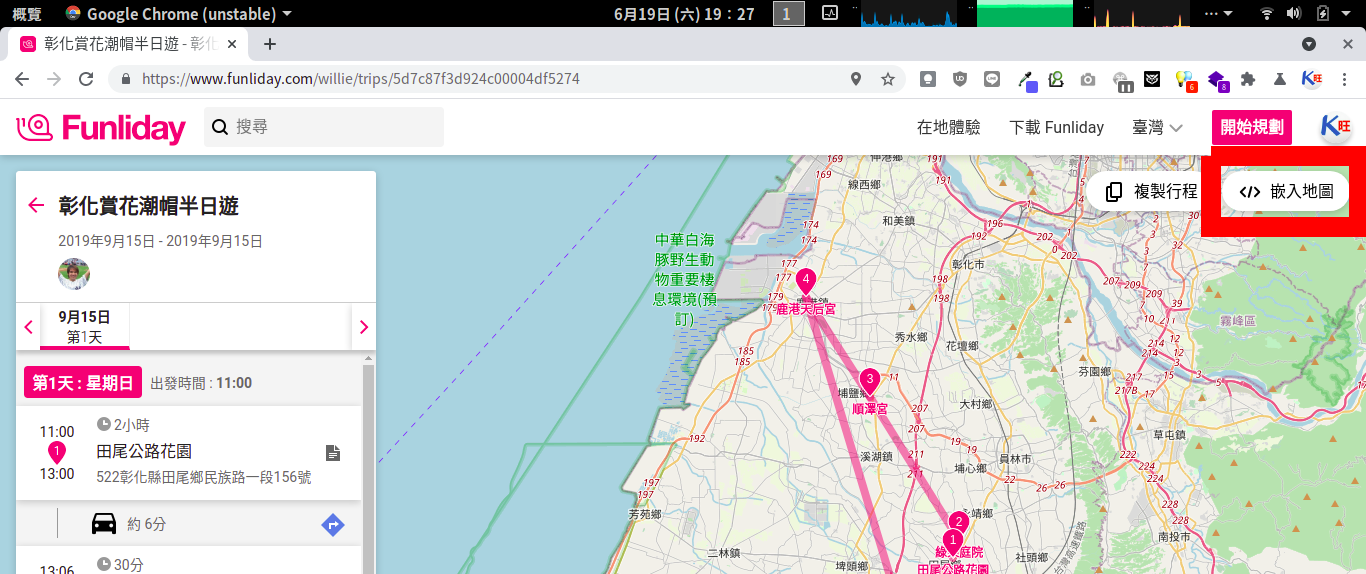Viewport: 1366px width, 574px height.
Task: Show previous day with left chevron
Action: [29, 327]
